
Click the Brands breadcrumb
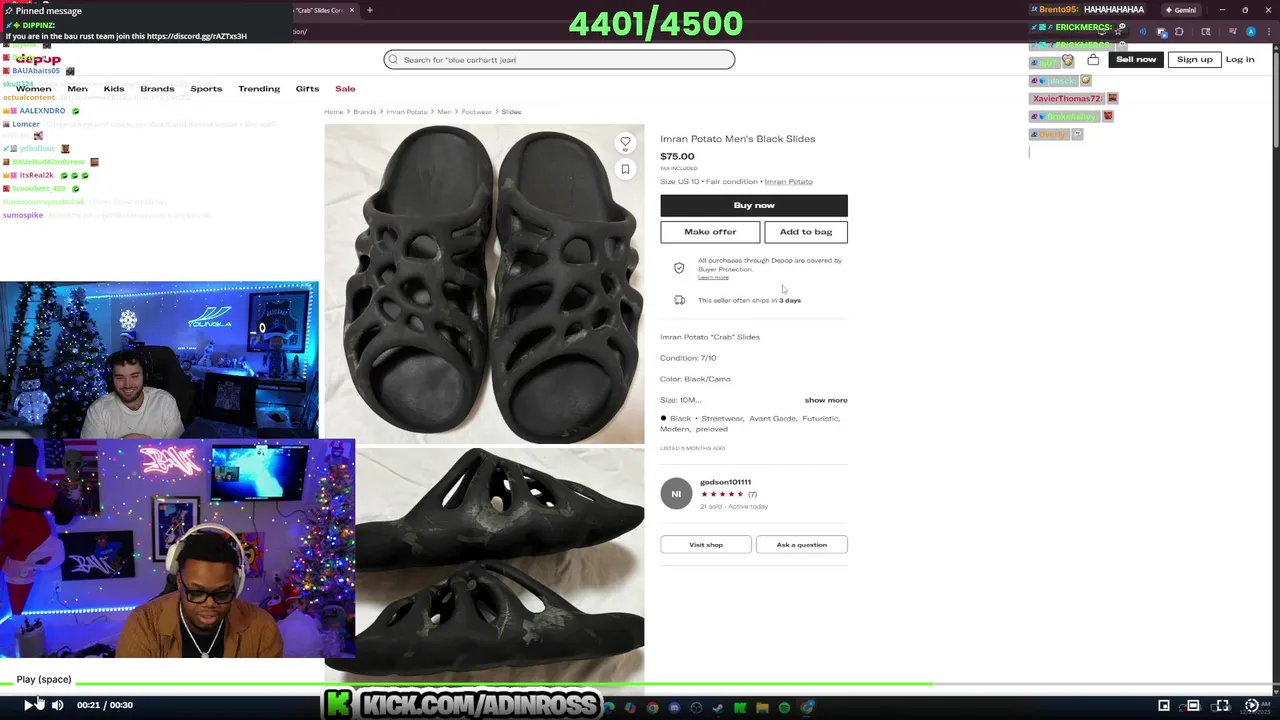(365, 112)
